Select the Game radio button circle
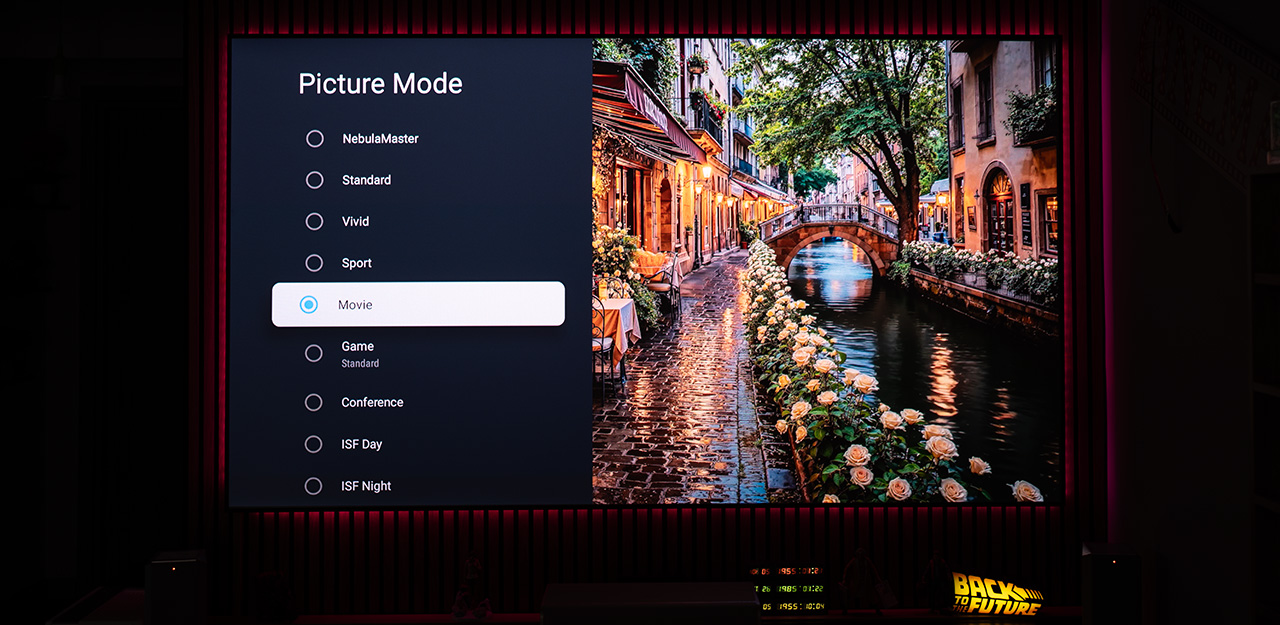 (314, 353)
